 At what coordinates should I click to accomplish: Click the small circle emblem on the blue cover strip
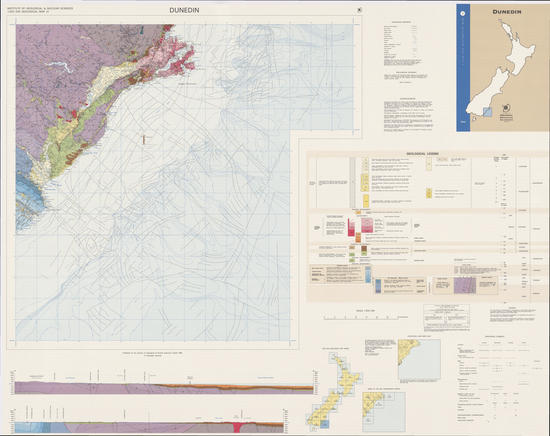pyautogui.click(x=463, y=13)
